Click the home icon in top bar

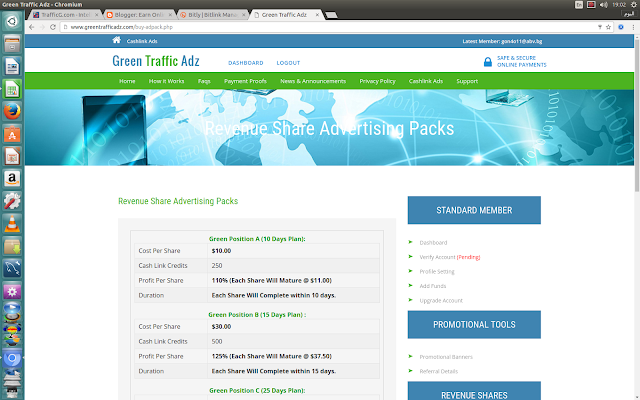click(117, 40)
